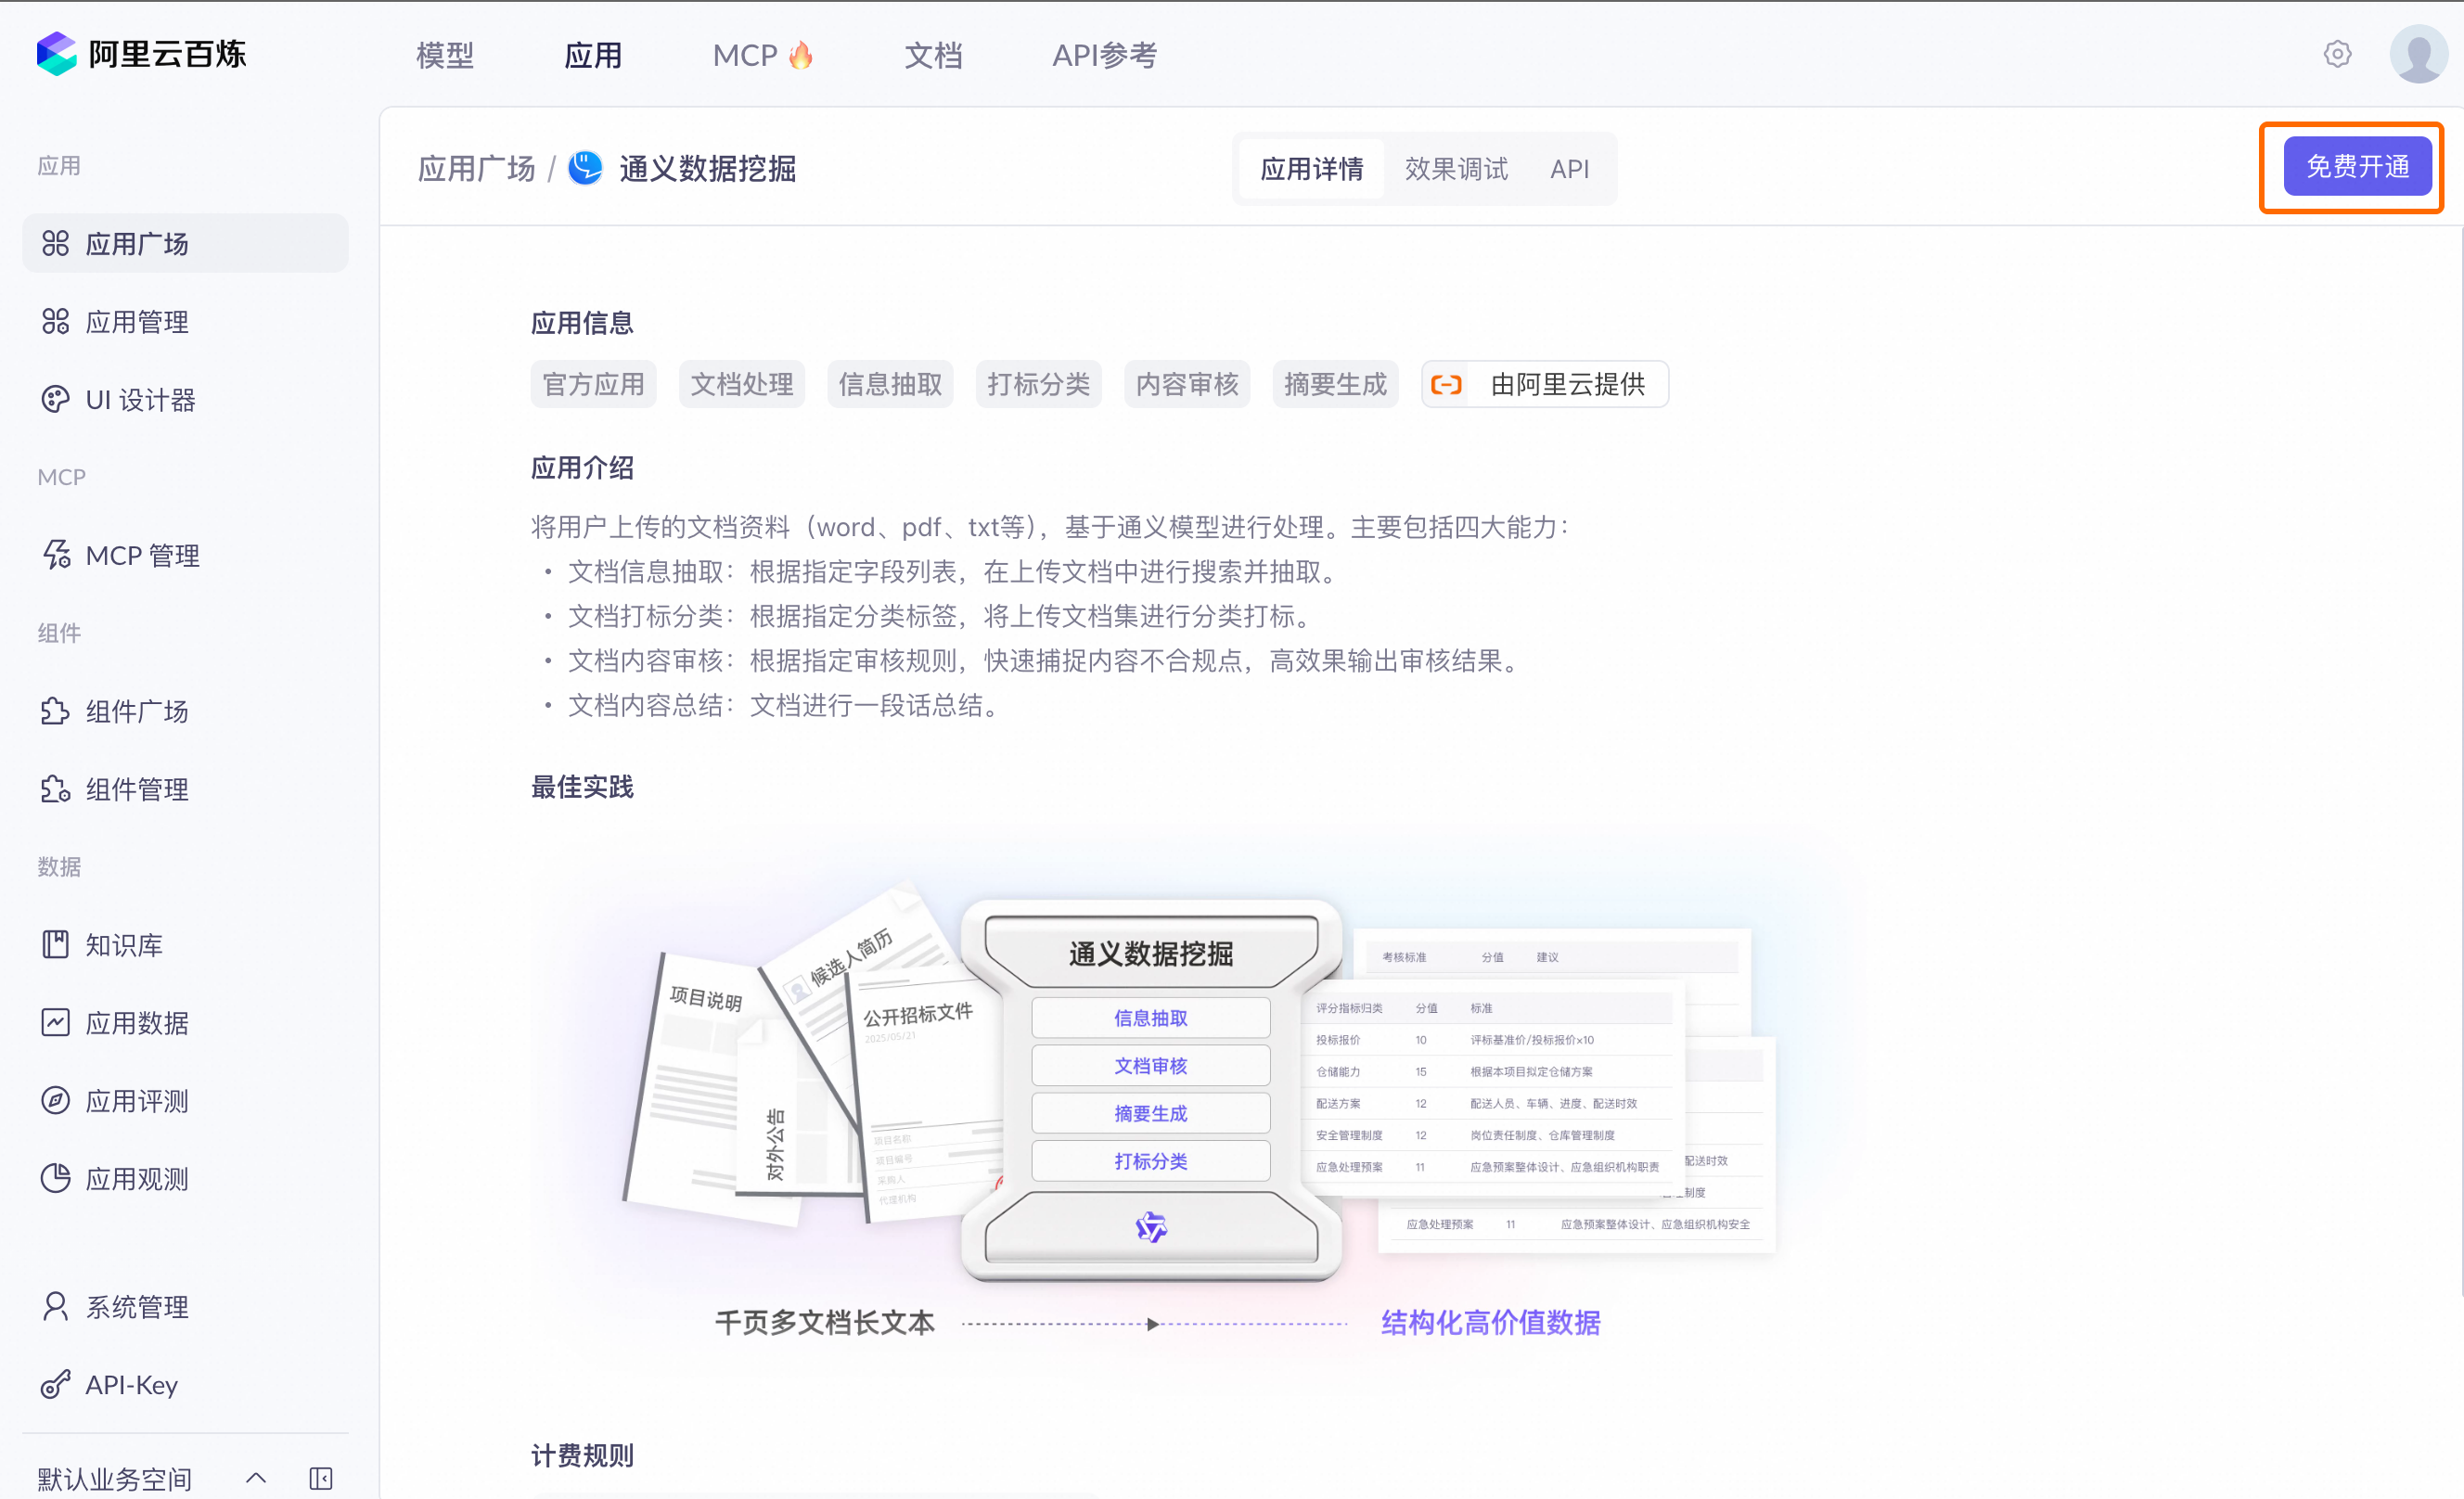Open 组件广场 in the sidebar
Screen dimensions: 2464x1499
[x=185, y=711]
